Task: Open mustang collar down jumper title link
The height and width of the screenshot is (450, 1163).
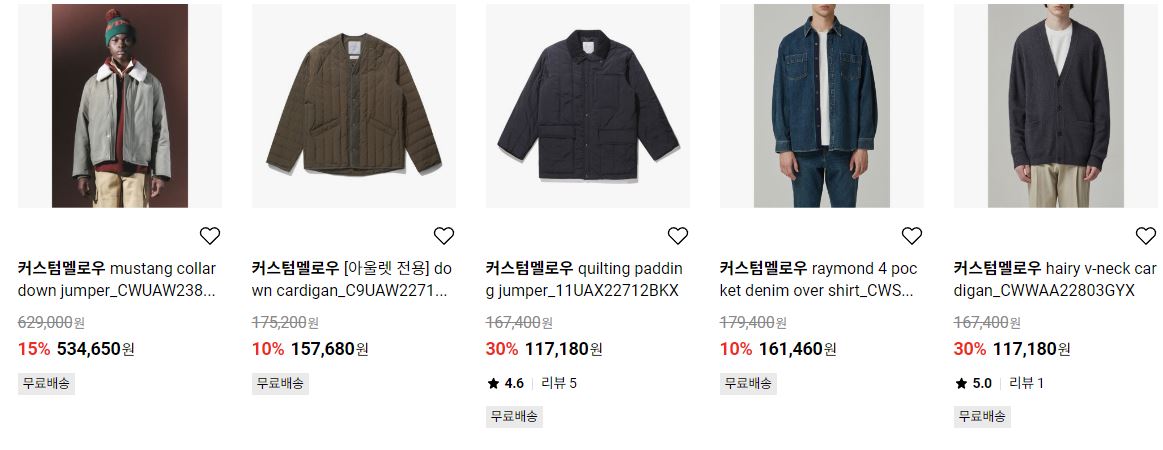Action: 117,279
